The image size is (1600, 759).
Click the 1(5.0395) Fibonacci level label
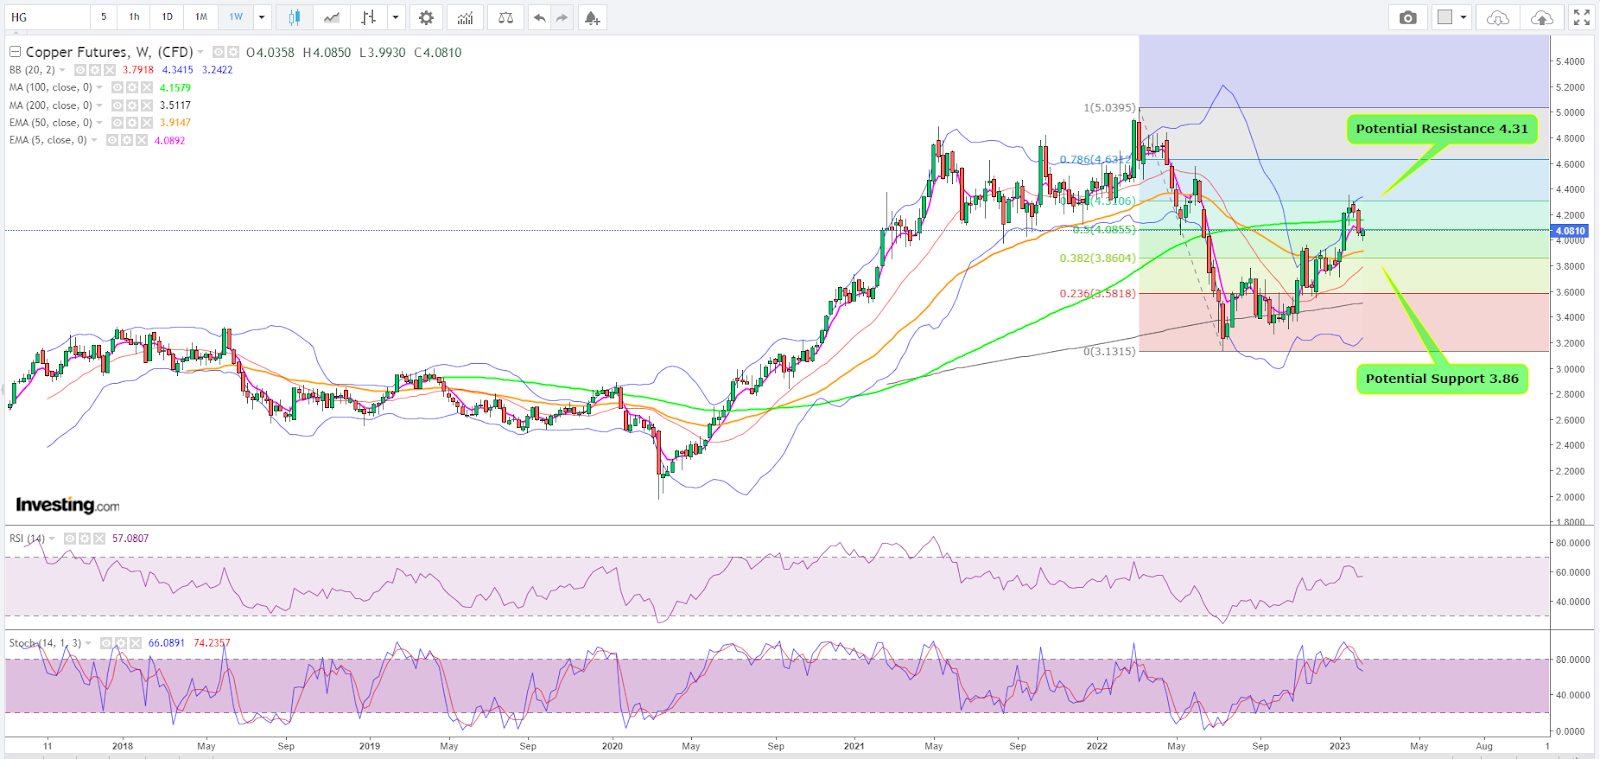pyautogui.click(x=1110, y=108)
